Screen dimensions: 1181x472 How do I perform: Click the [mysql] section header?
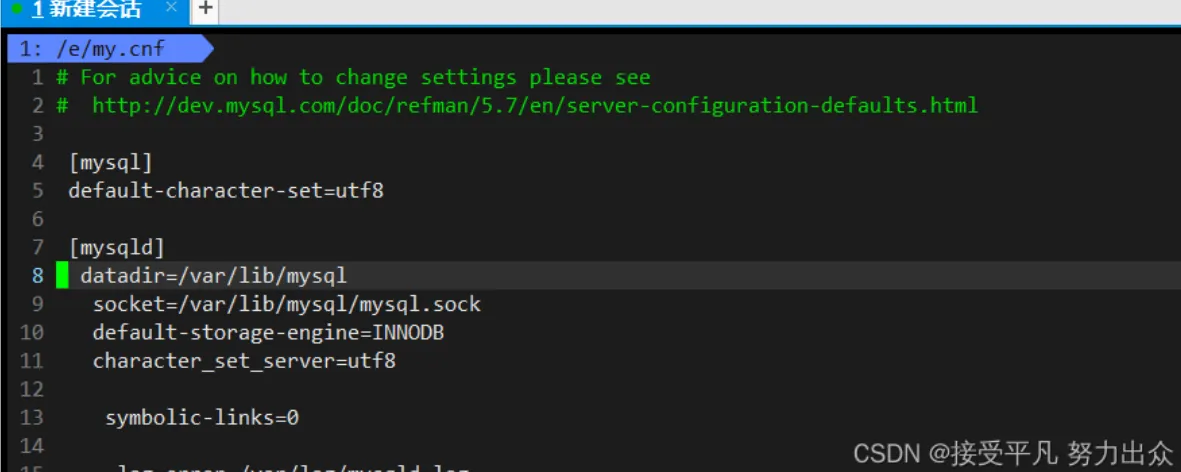point(110,162)
